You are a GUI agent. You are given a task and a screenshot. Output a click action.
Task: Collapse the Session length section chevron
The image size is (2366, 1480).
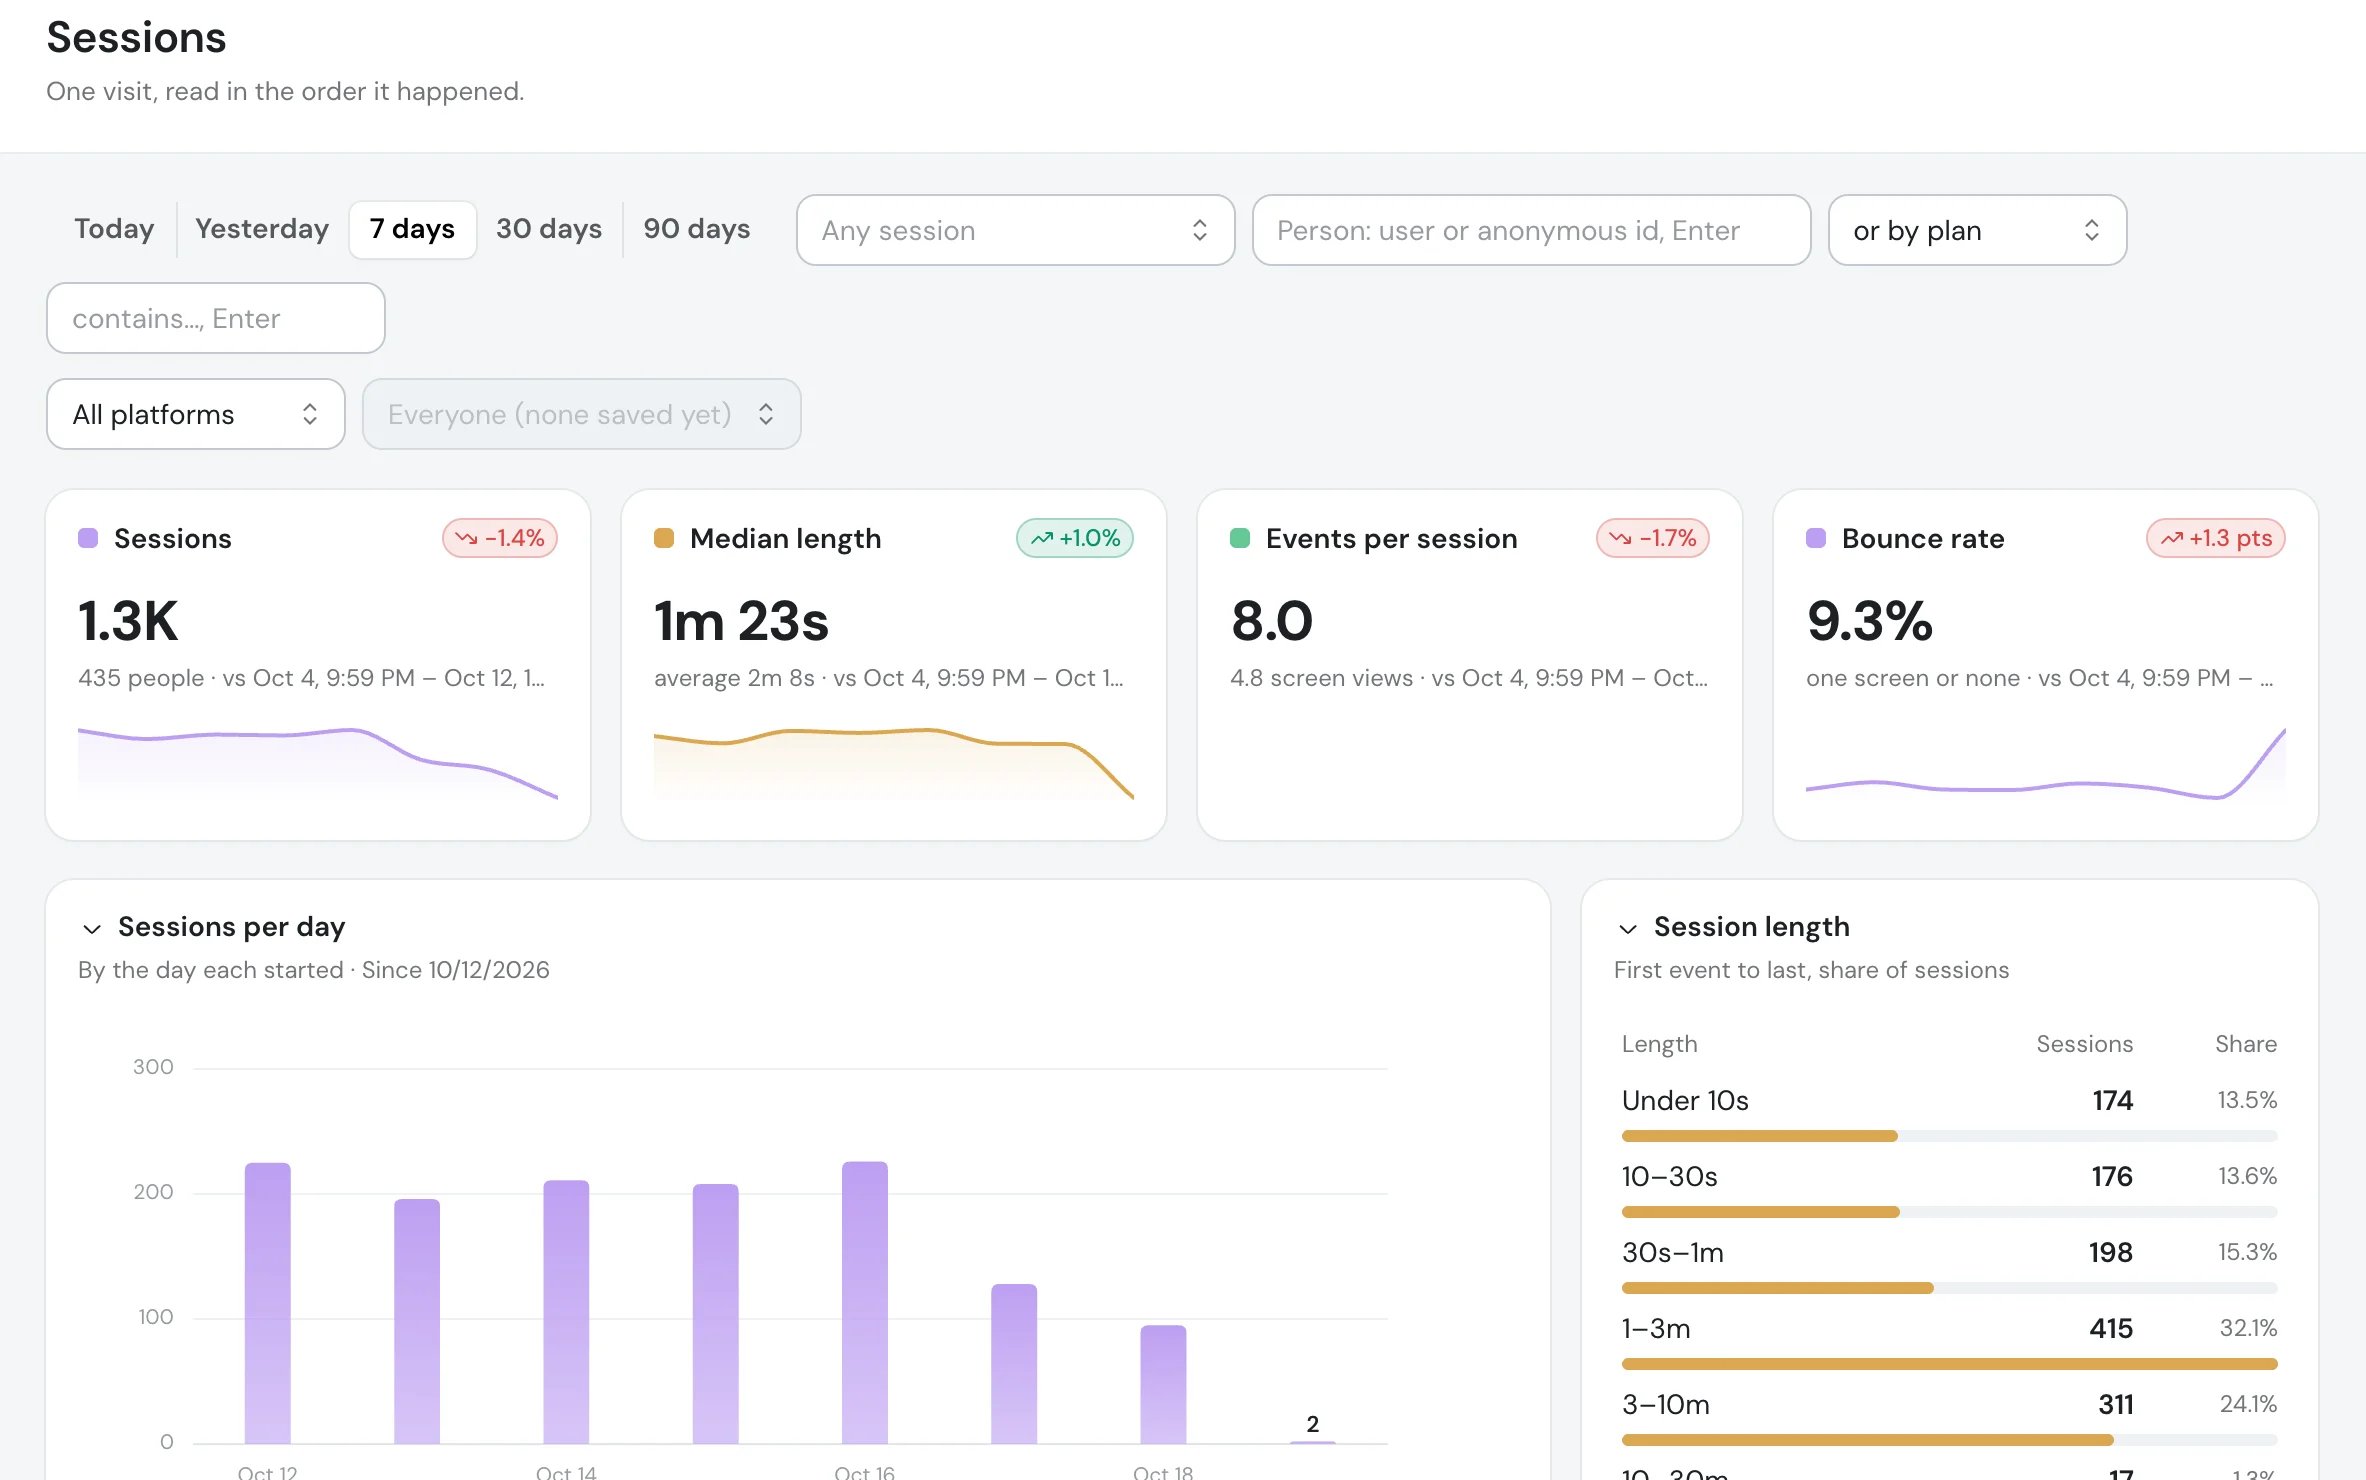click(1628, 929)
